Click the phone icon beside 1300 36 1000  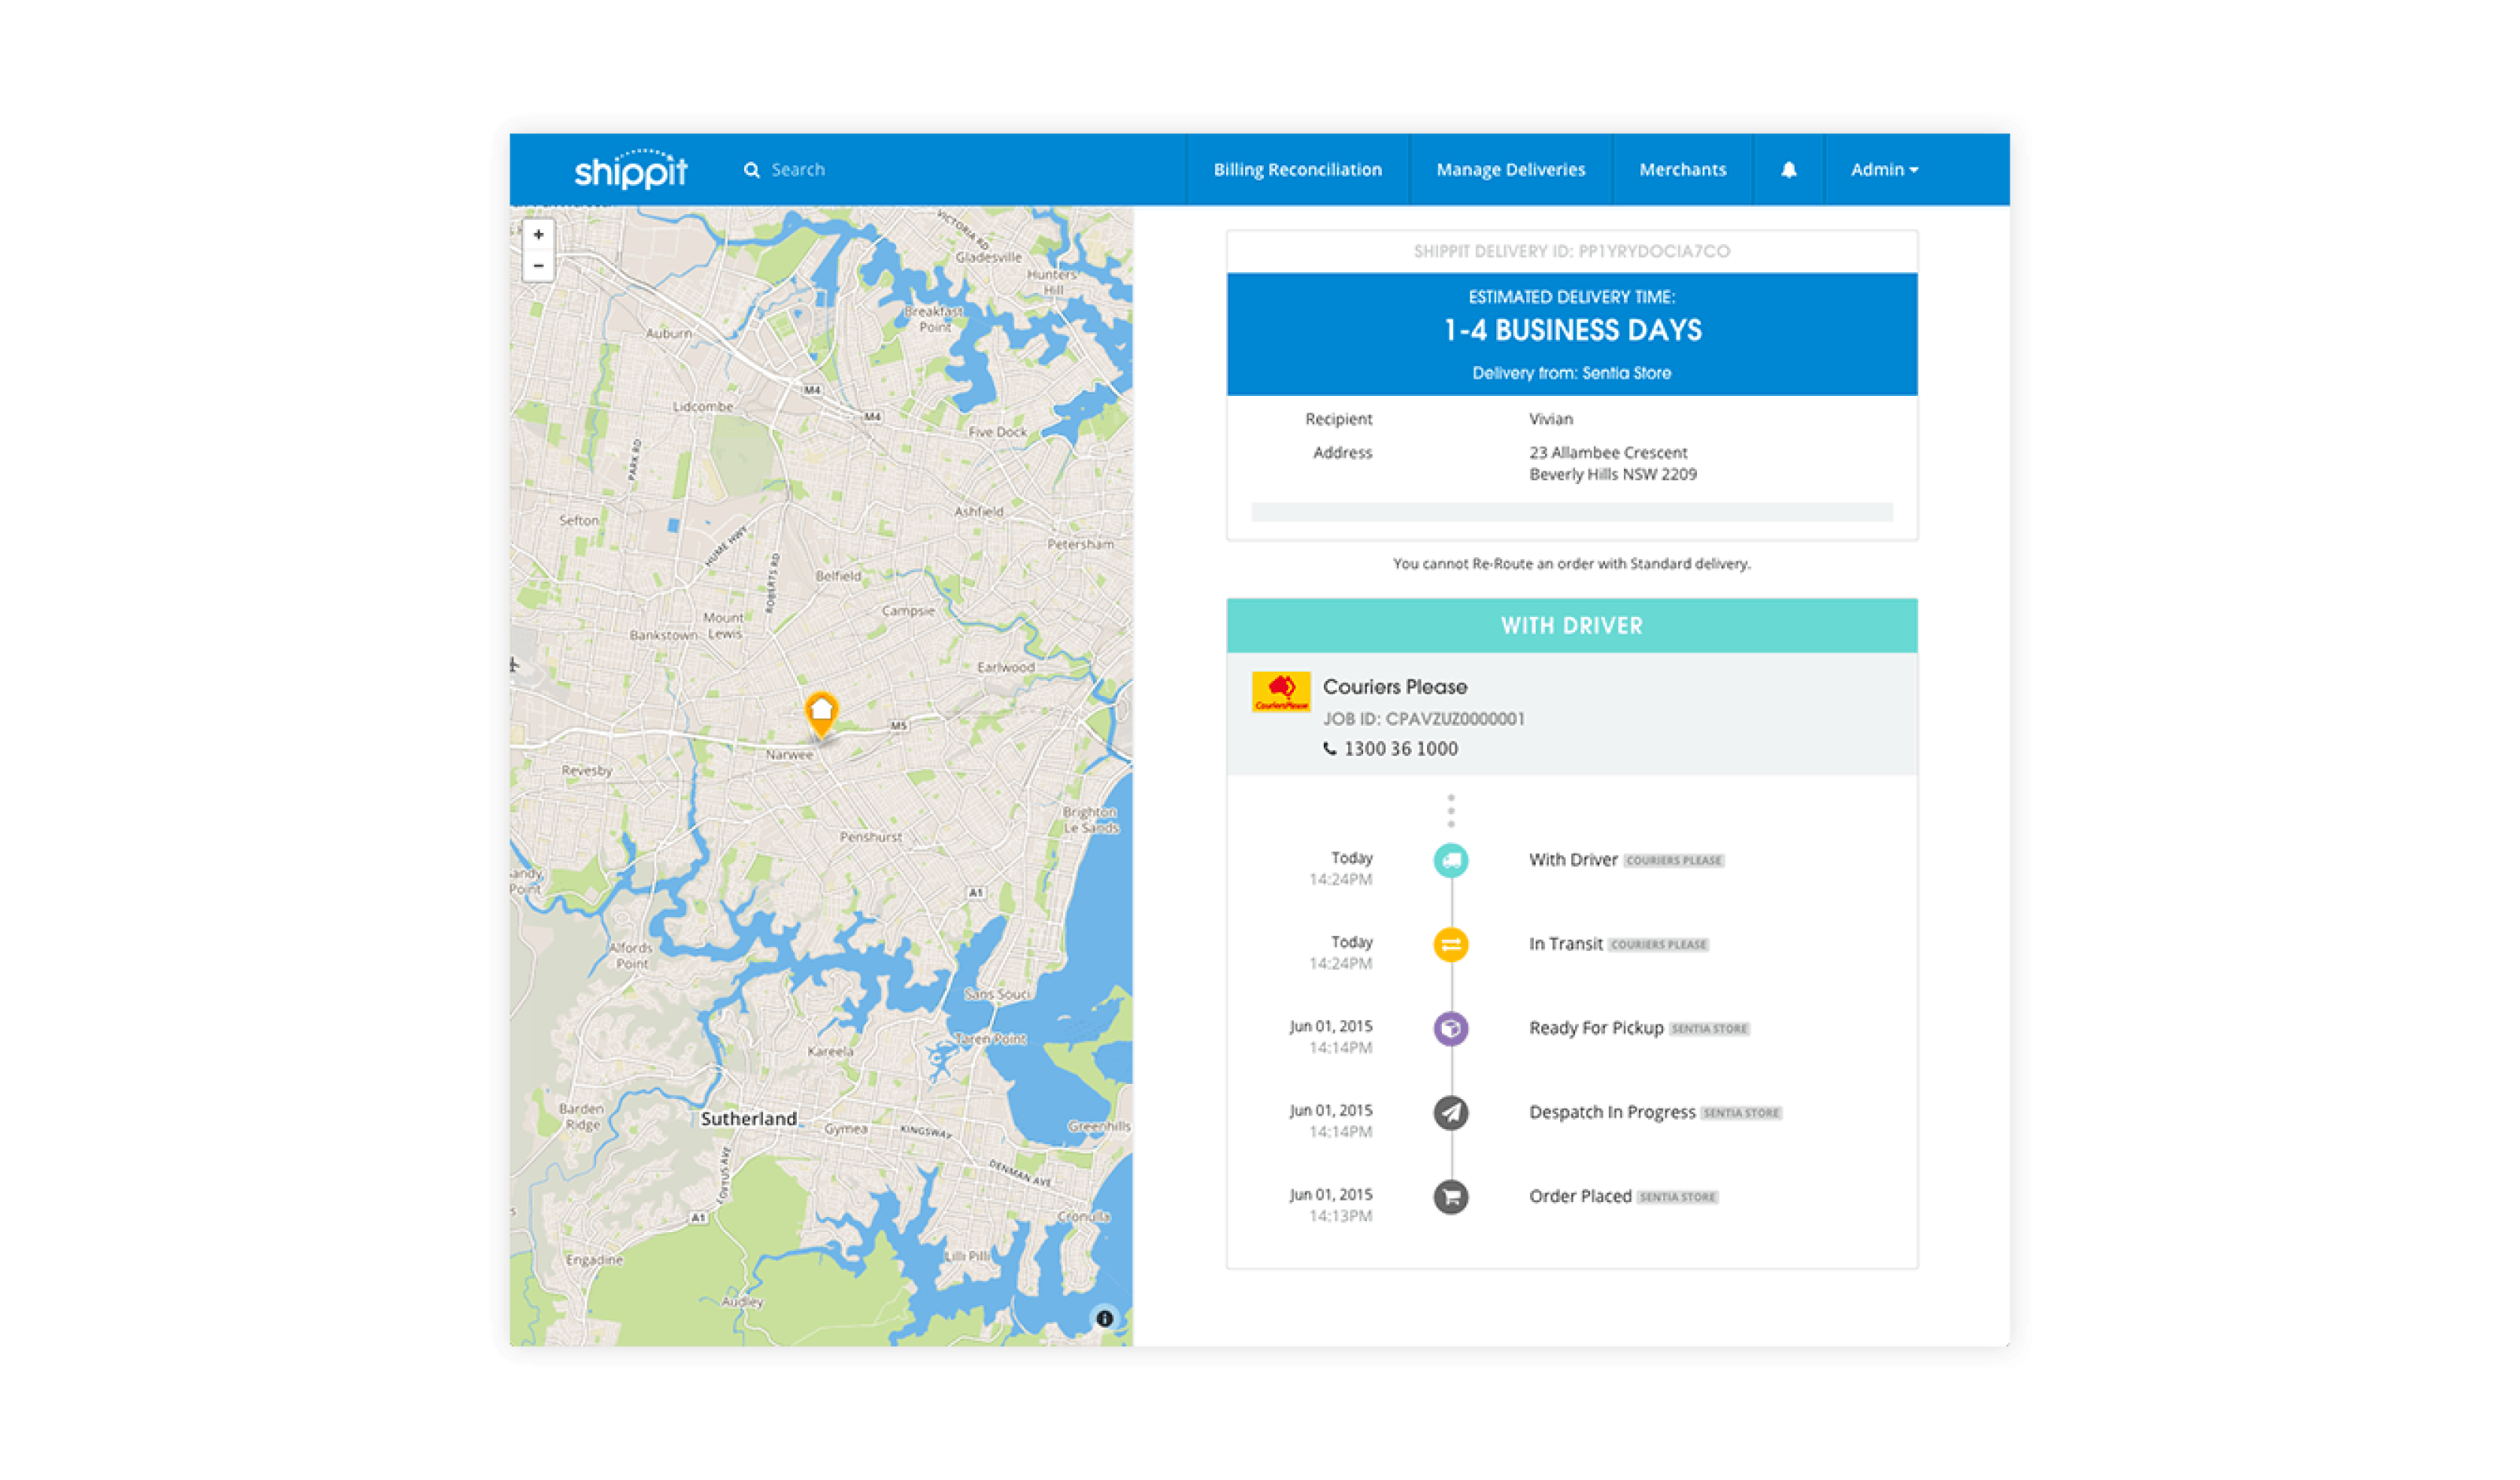click(x=1330, y=748)
